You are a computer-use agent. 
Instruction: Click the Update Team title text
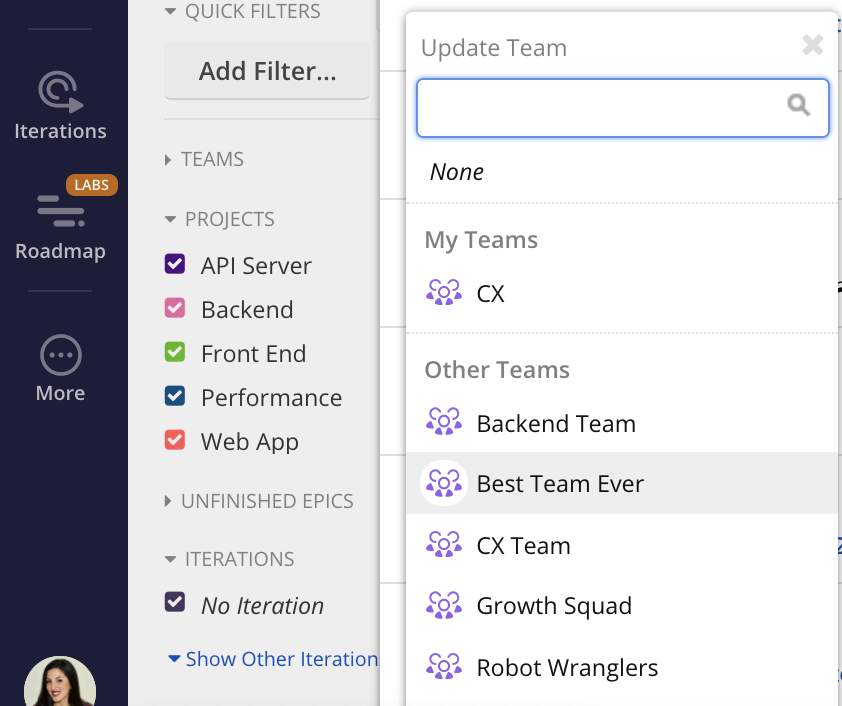(x=494, y=48)
